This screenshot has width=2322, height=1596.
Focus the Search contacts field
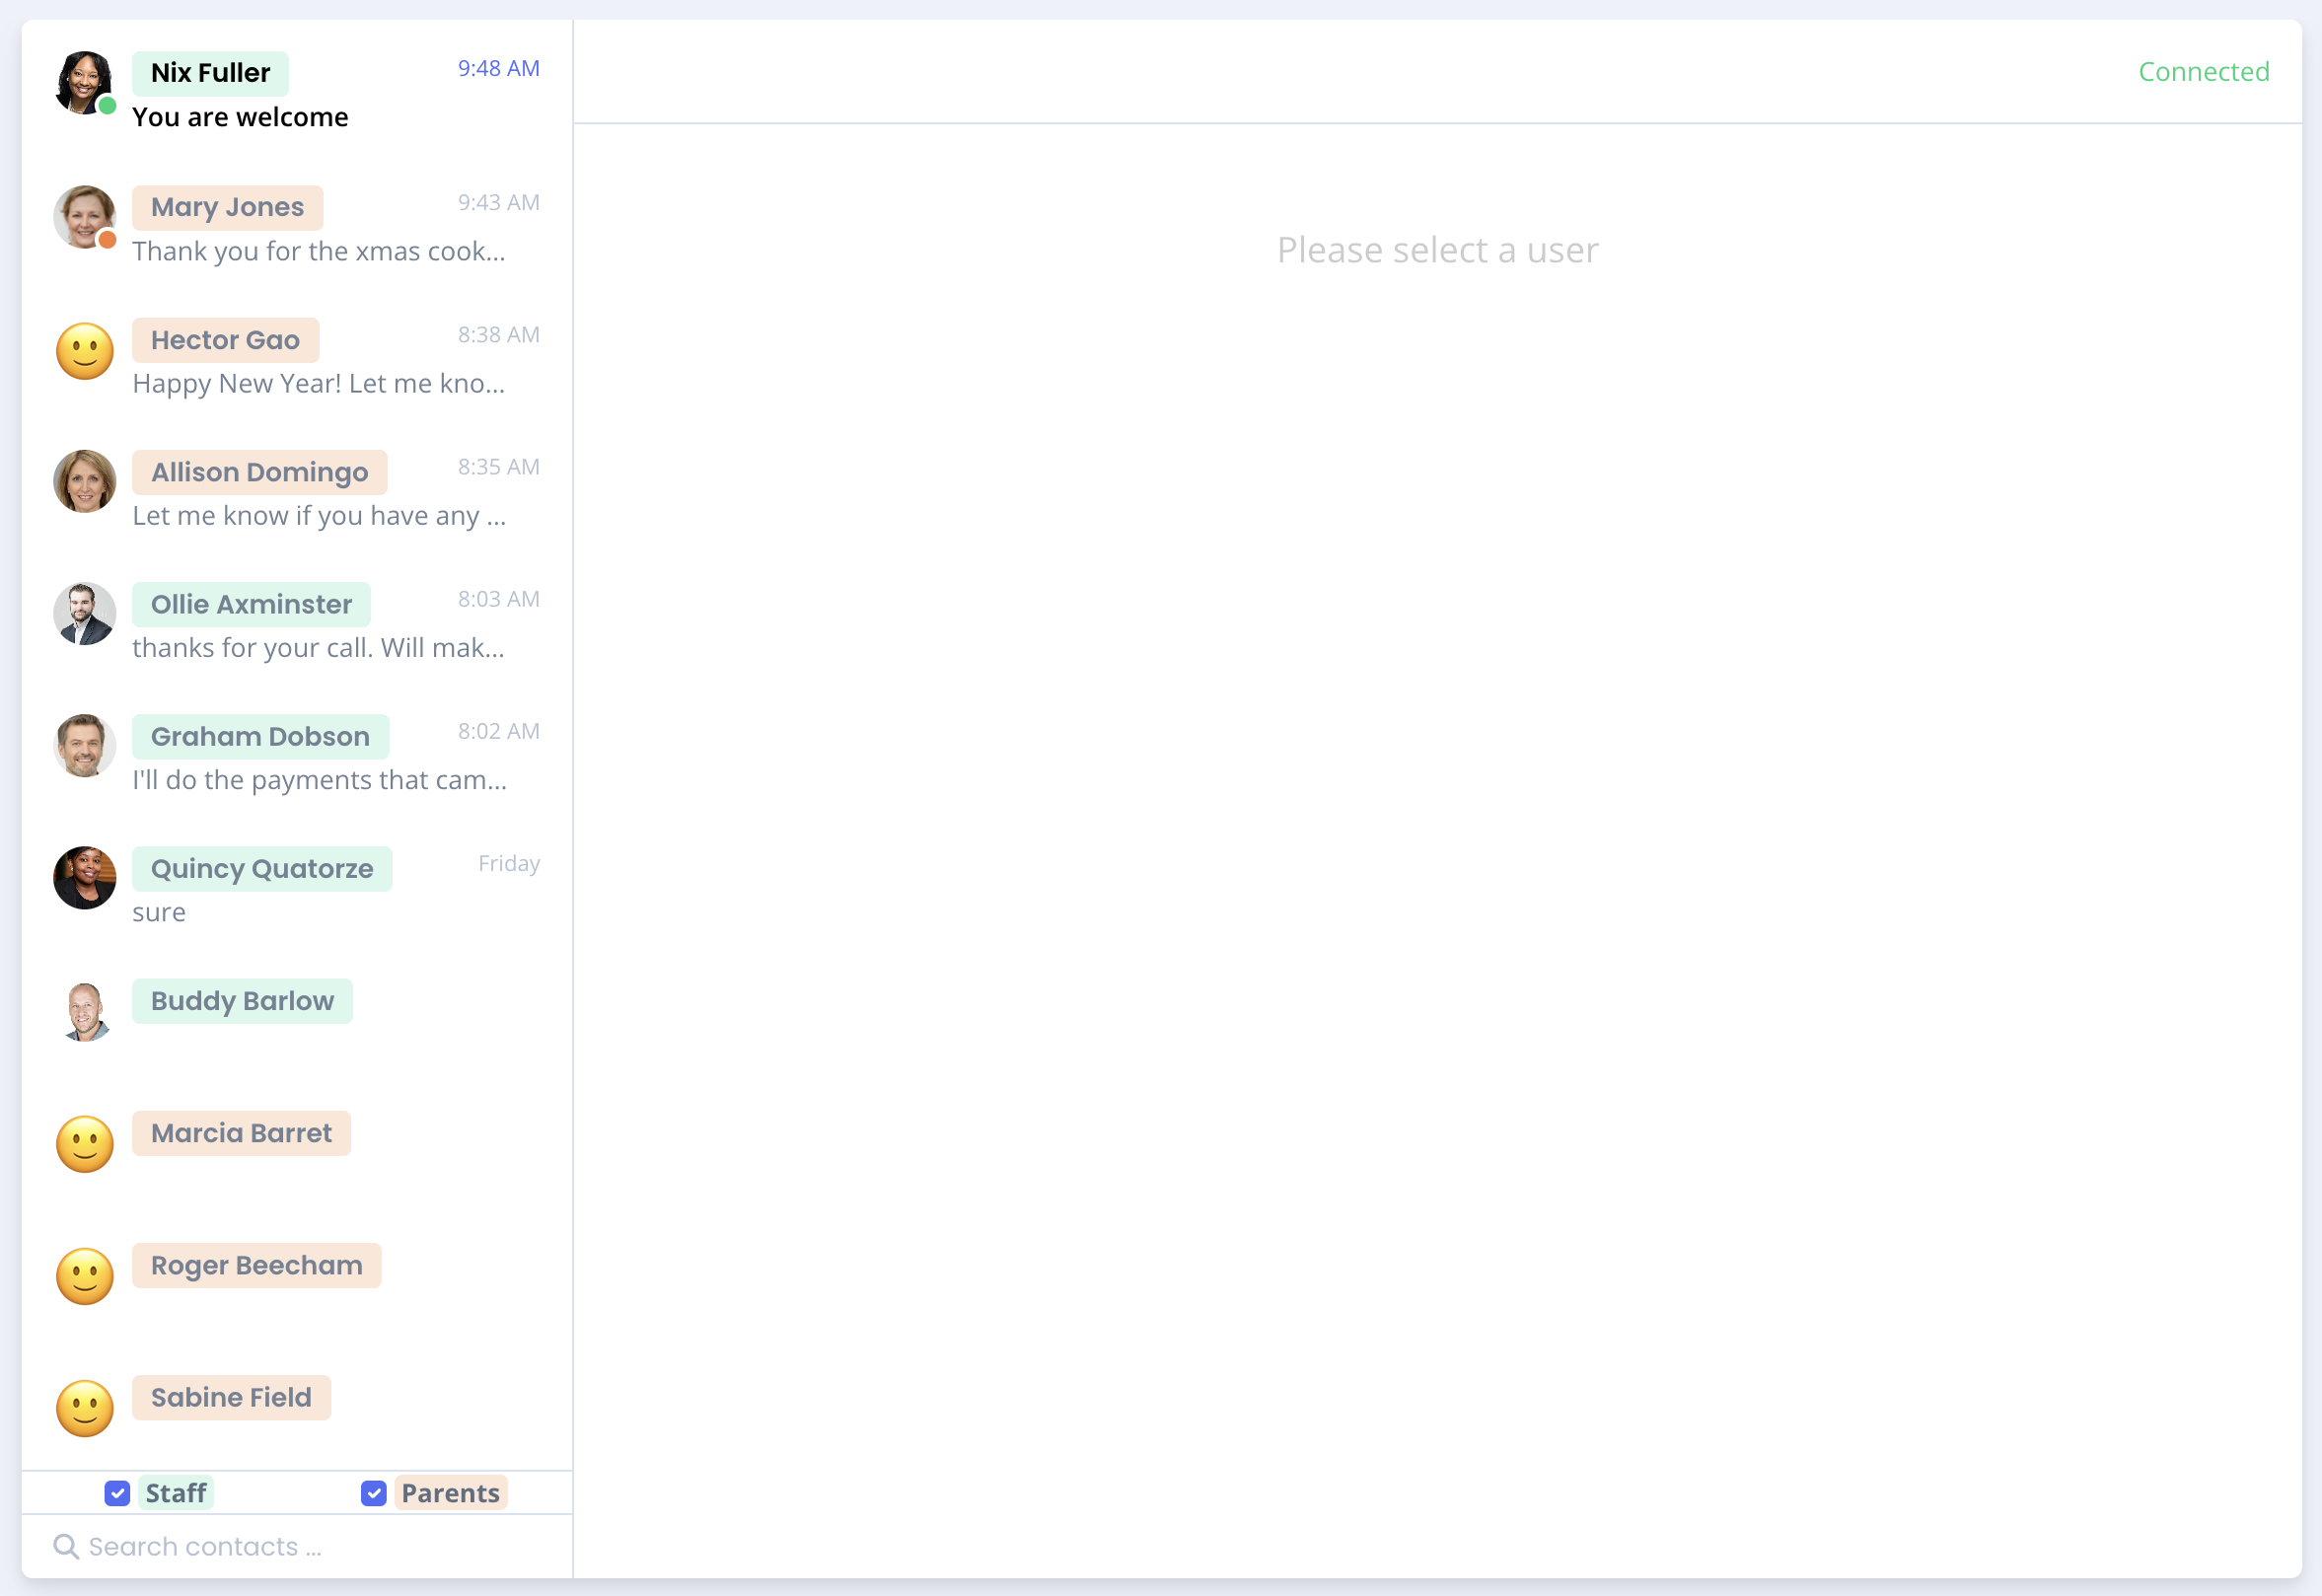click(x=297, y=1547)
